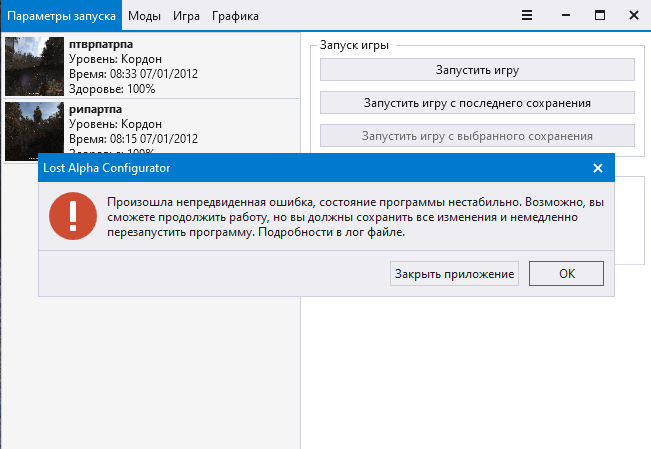Screen dimensions: 651x449
Task: Select save name рипартпа
Action: (x=95, y=109)
